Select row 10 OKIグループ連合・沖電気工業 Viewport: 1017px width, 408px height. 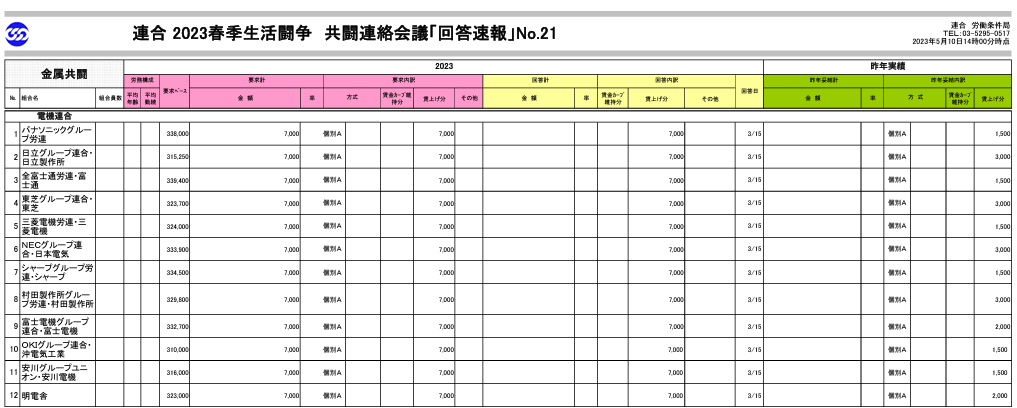pyautogui.click(x=508, y=349)
